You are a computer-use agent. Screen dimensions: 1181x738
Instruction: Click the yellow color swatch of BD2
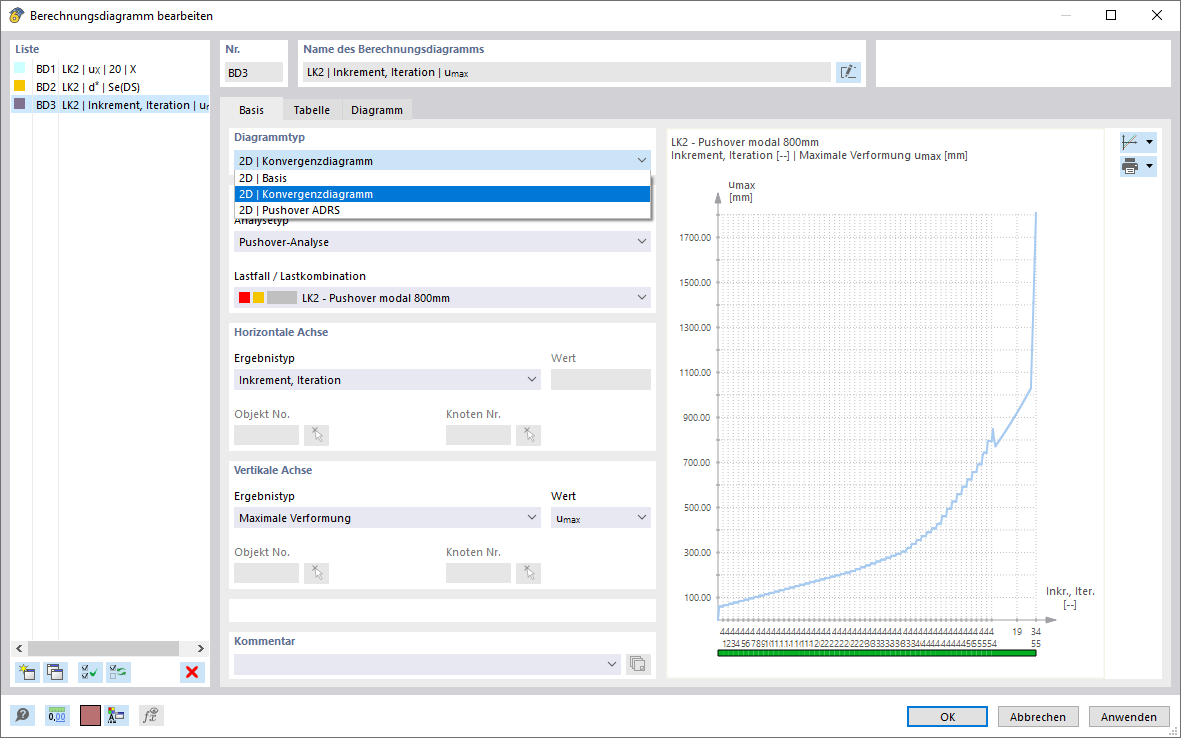pos(20,86)
